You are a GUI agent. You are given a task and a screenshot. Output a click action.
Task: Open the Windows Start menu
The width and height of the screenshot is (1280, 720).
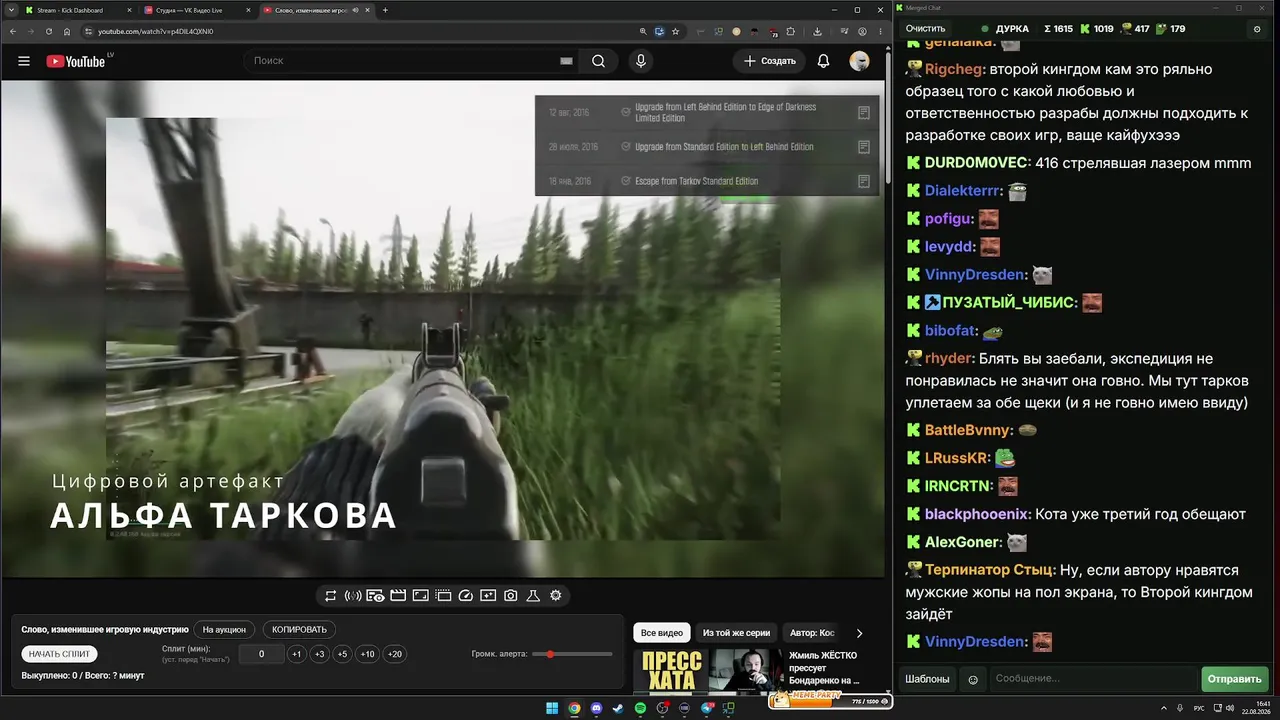click(x=552, y=709)
